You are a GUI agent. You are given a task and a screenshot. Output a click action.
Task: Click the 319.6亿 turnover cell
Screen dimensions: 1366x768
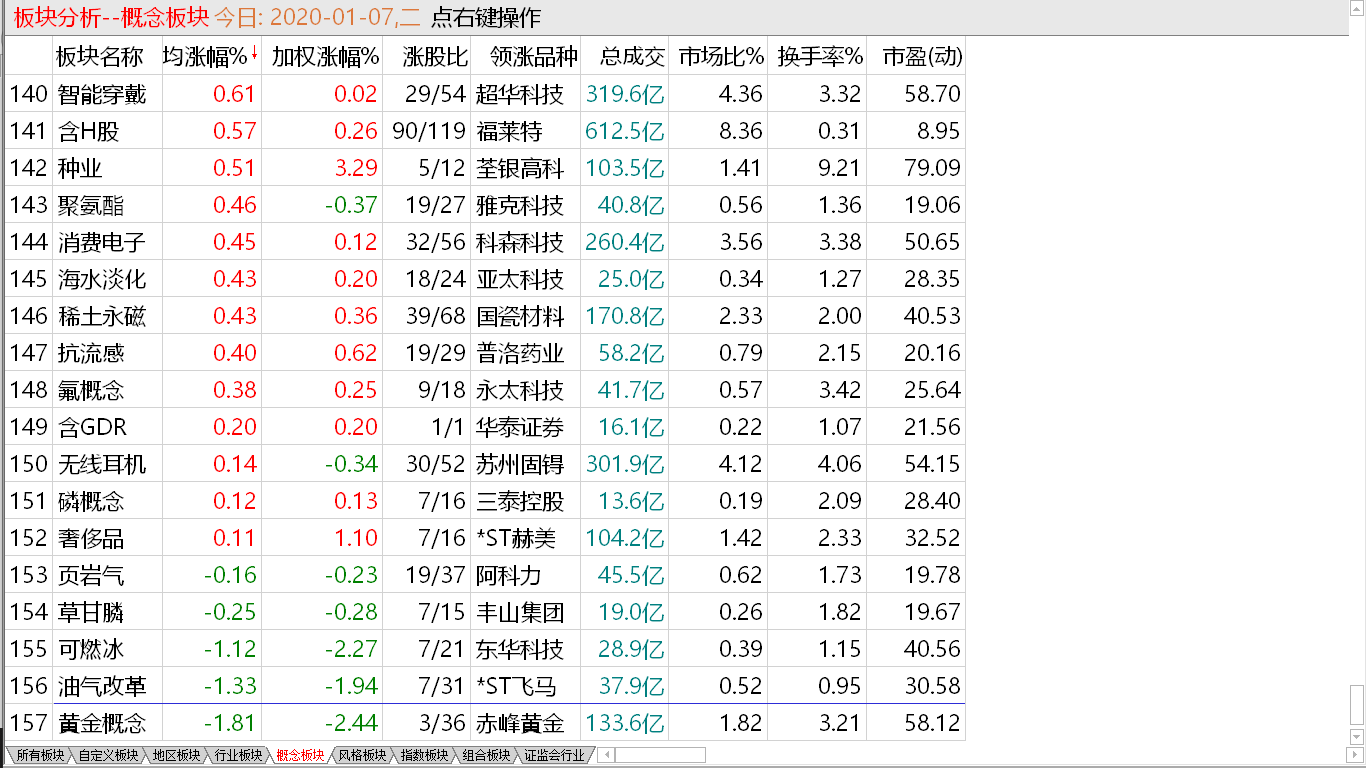625,94
